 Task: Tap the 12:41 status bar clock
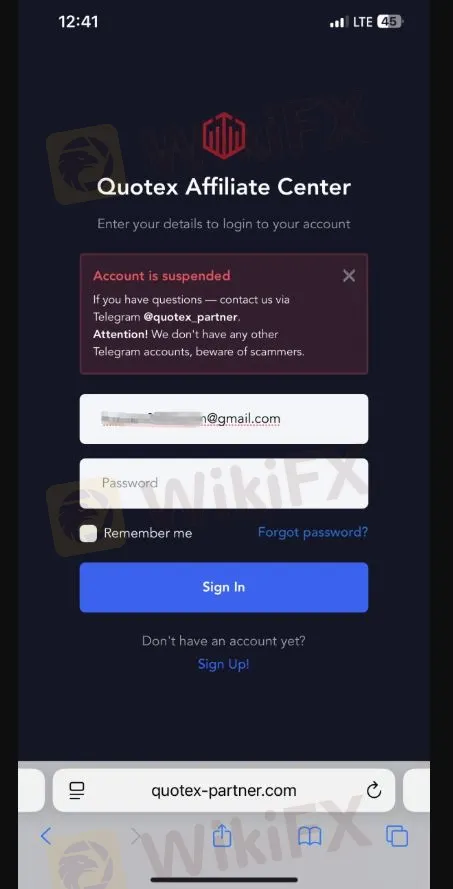[x=78, y=22]
